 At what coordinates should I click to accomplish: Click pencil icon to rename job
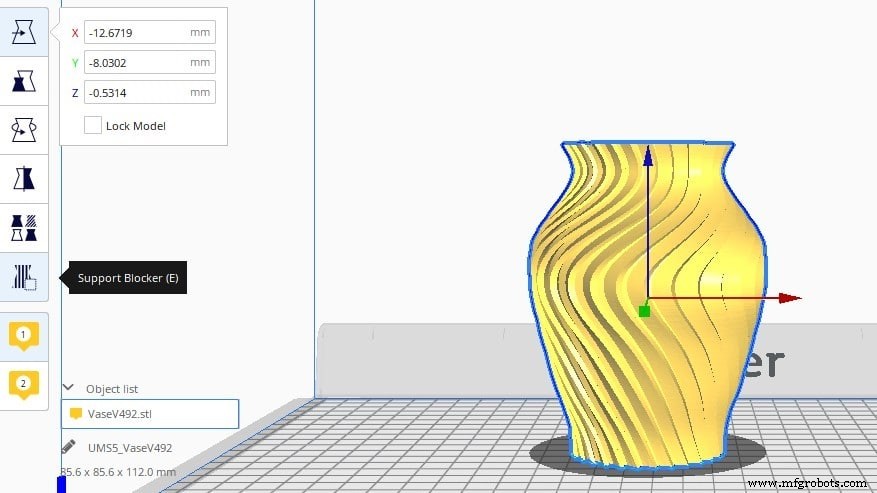[x=69, y=447]
